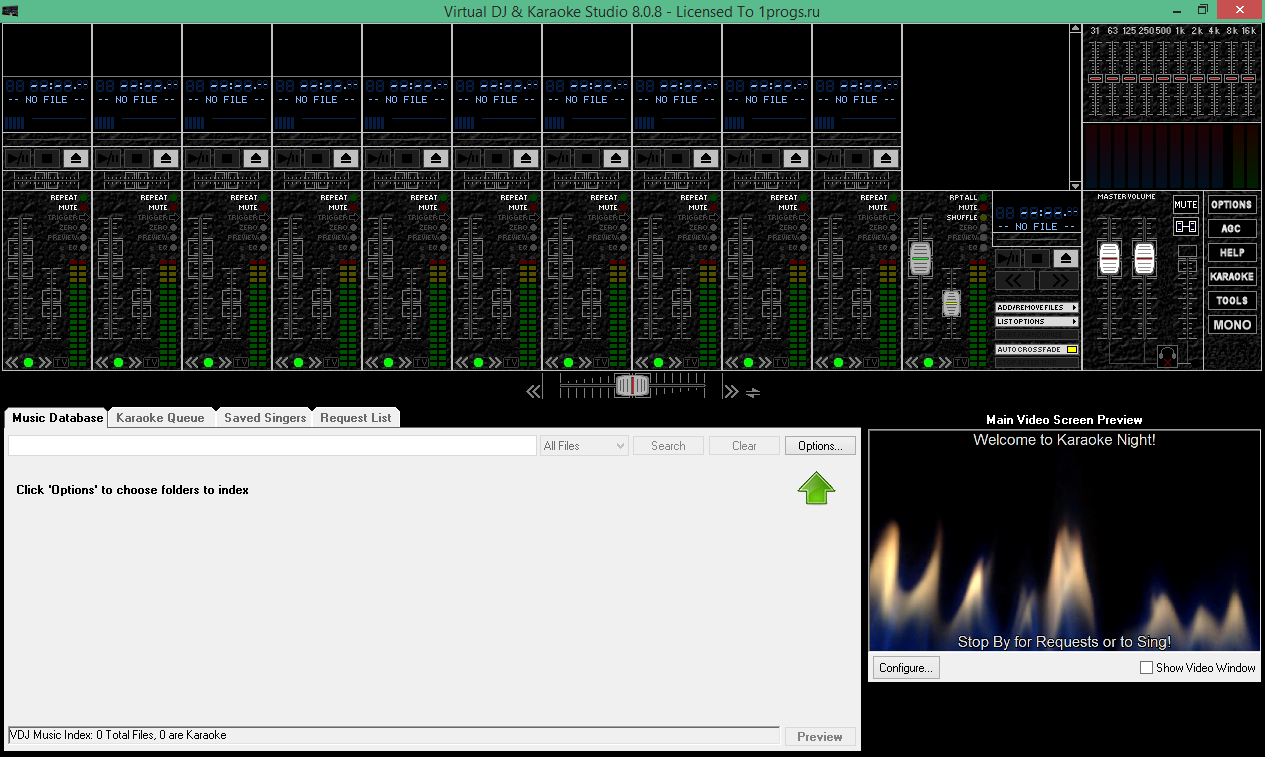1265x757 pixels.
Task: Click the left double-arrow beside main crossfader
Action: pos(534,391)
